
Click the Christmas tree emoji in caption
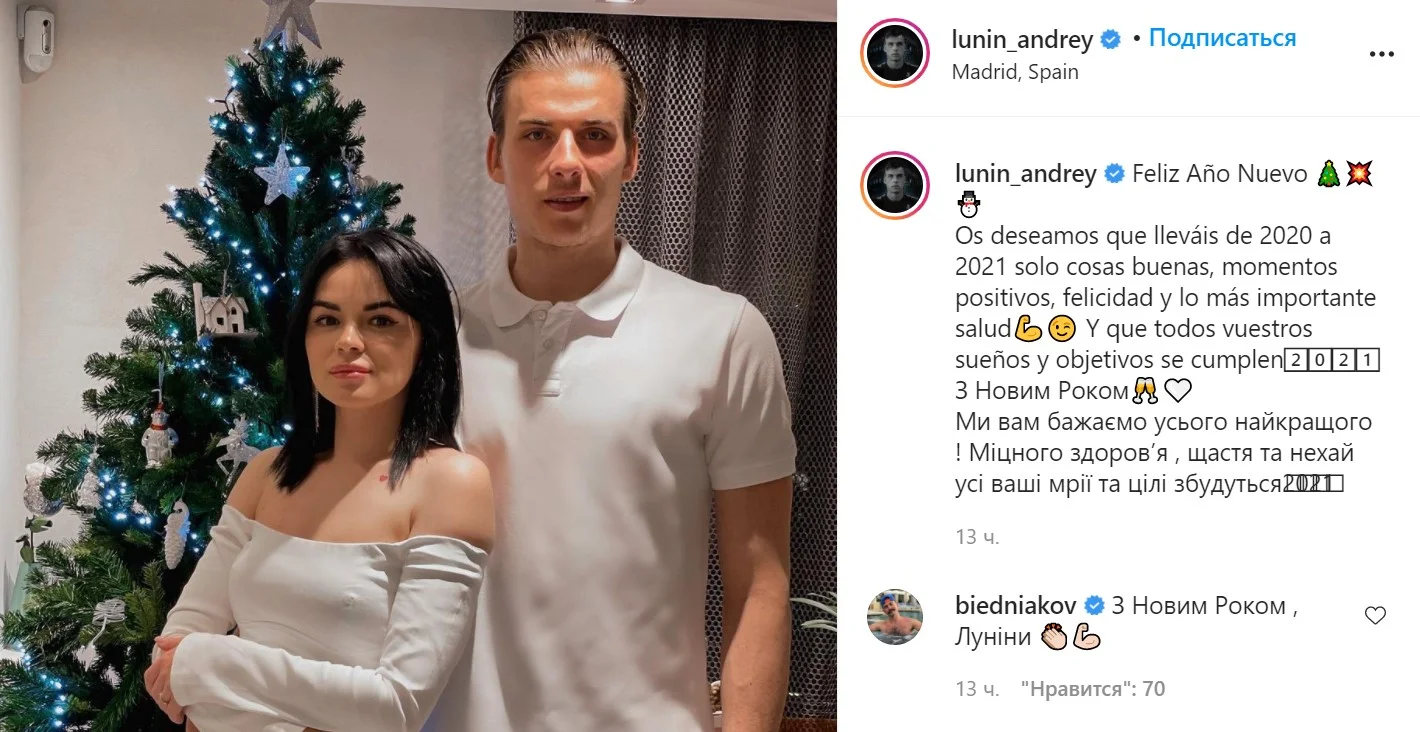(x=1328, y=174)
